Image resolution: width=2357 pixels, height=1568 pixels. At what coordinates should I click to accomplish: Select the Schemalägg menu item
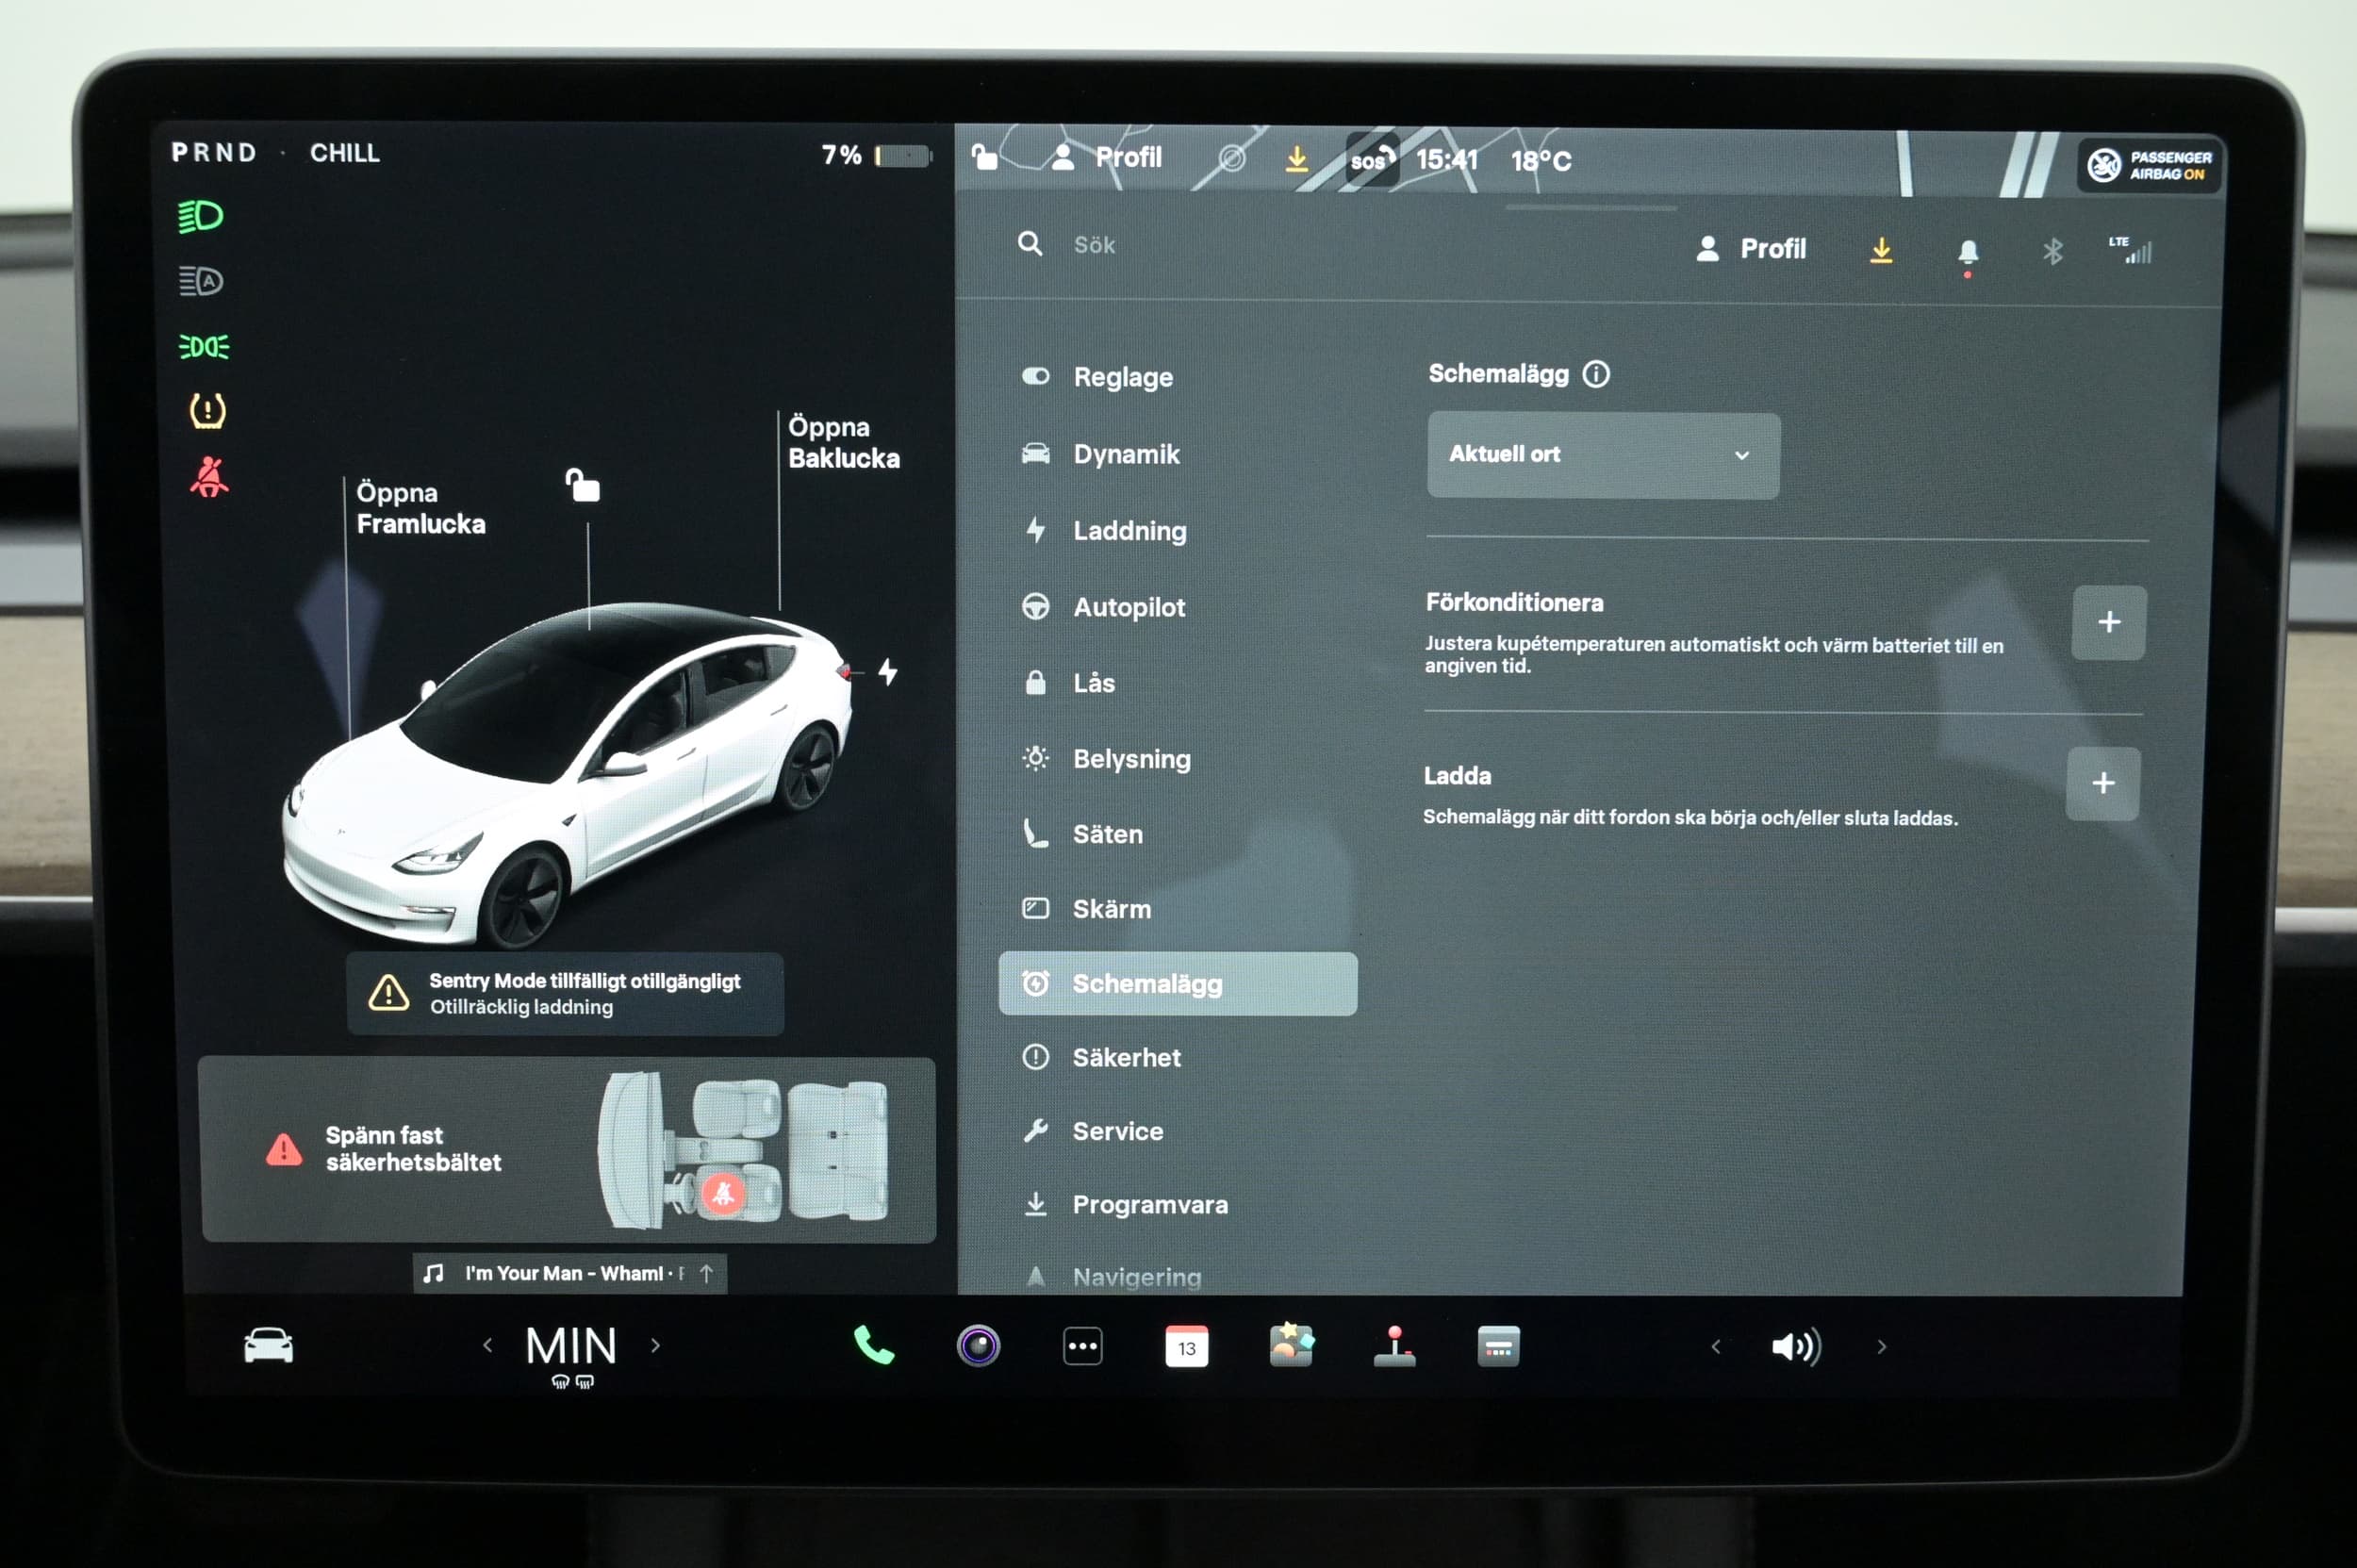(x=1178, y=984)
